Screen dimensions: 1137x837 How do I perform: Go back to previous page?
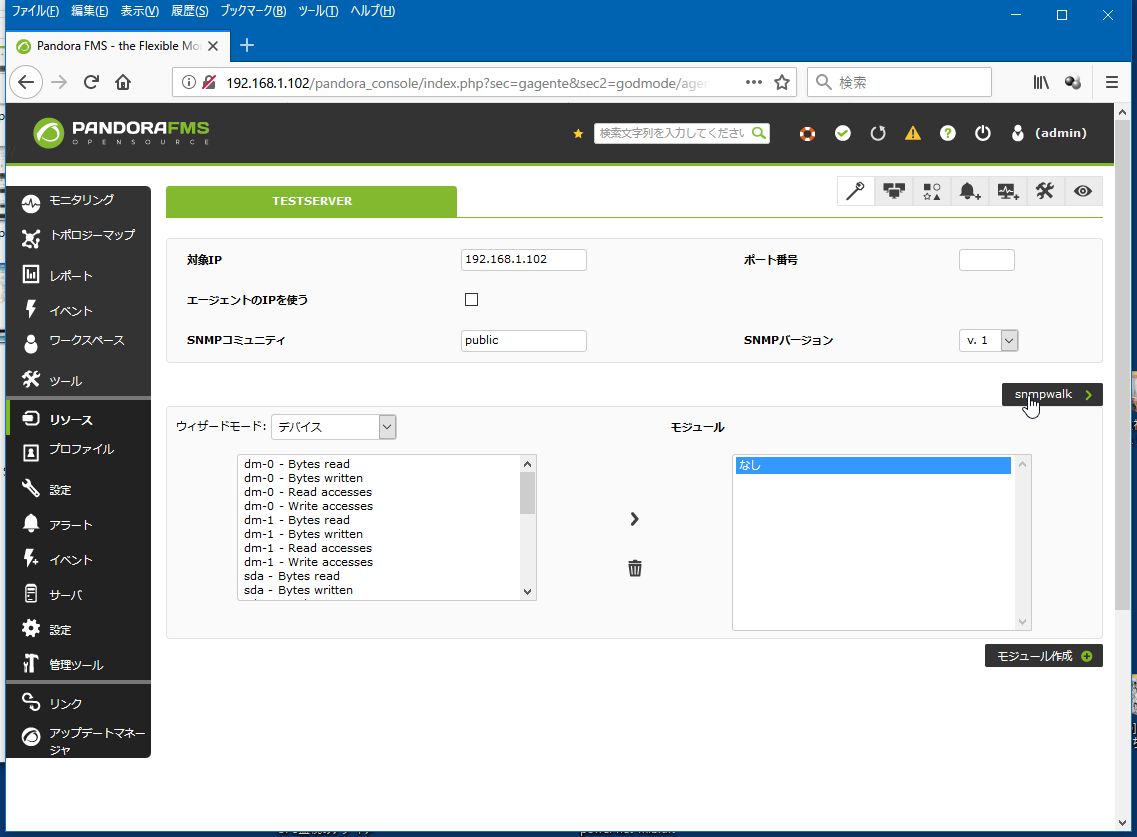tap(26, 83)
